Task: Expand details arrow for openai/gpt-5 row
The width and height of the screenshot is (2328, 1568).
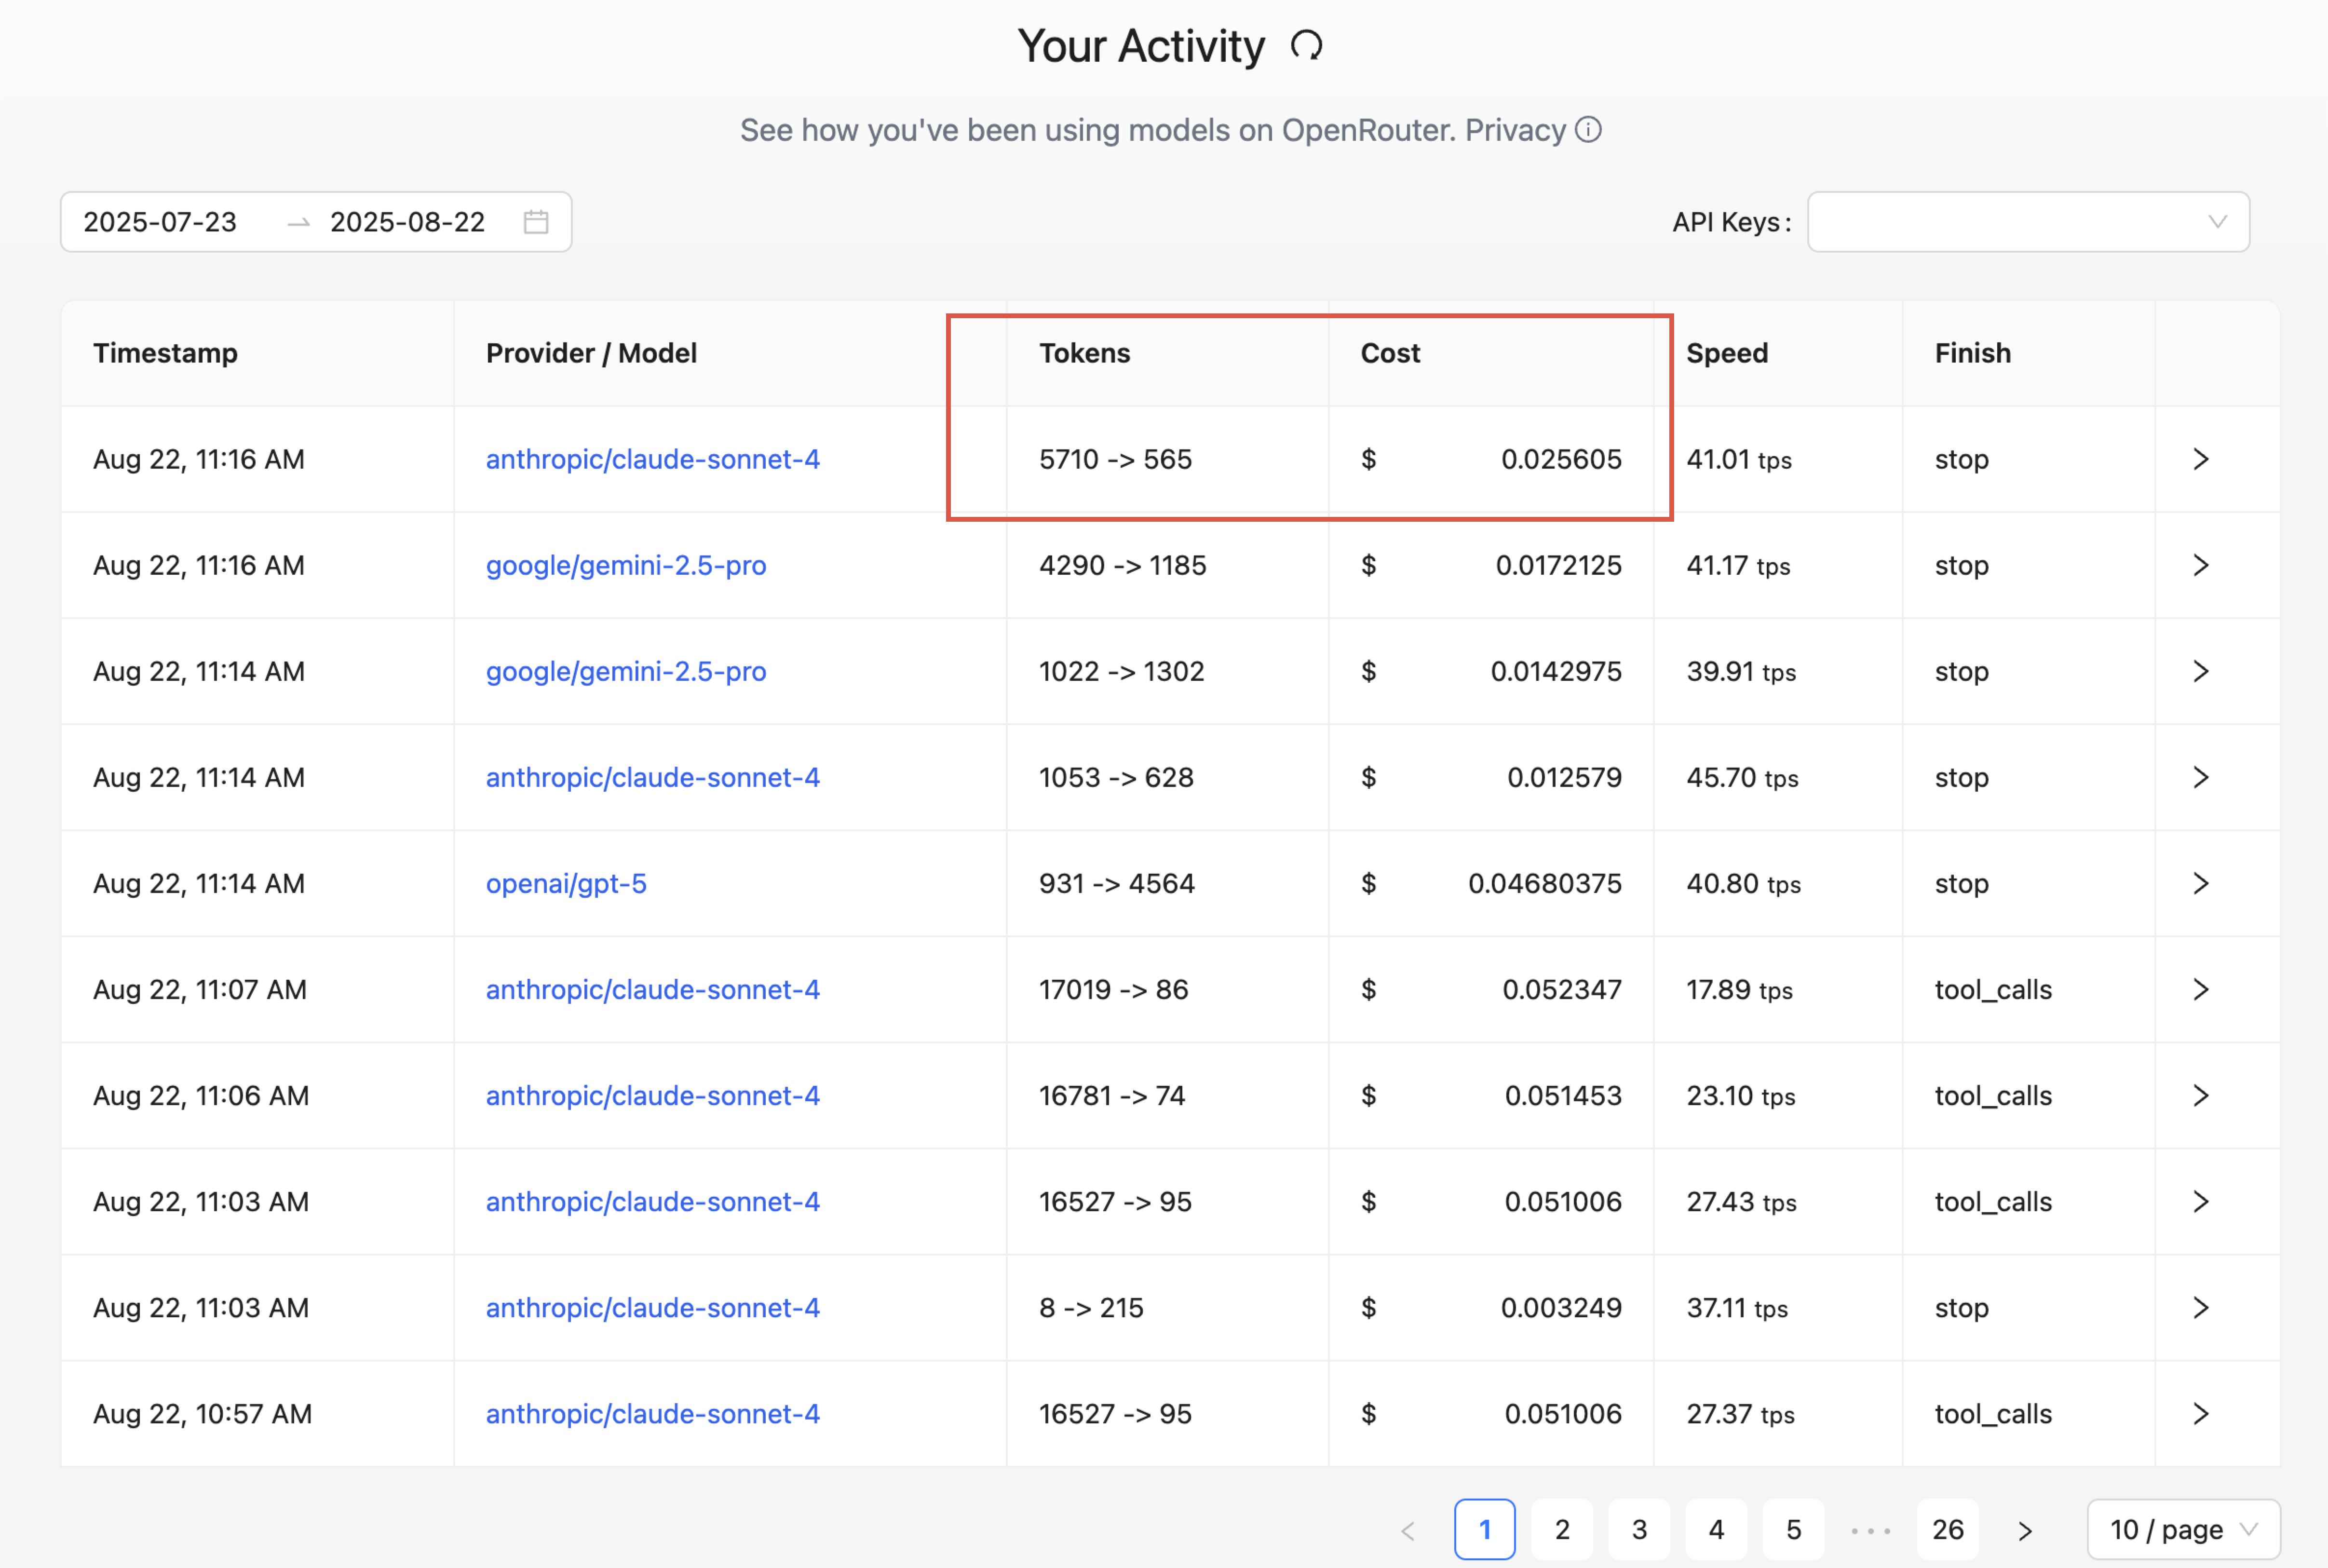Action: pyautogui.click(x=2200, y=884)
